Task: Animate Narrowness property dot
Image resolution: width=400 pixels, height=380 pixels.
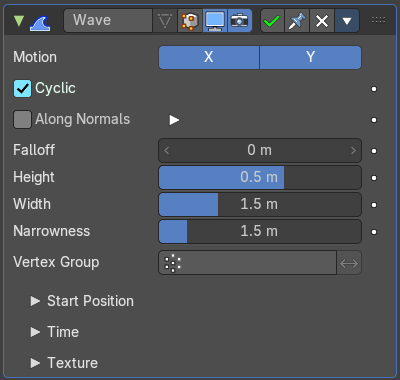Action: coord(374,232)
